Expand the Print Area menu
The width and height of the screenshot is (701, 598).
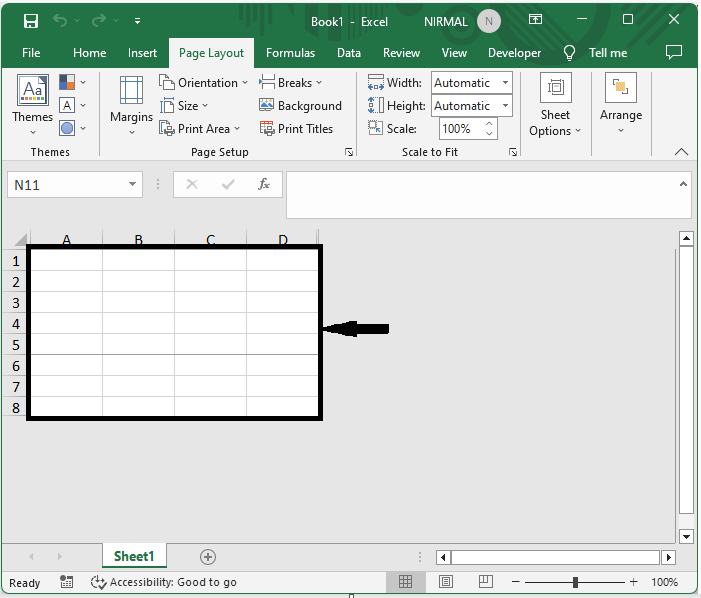200,129
